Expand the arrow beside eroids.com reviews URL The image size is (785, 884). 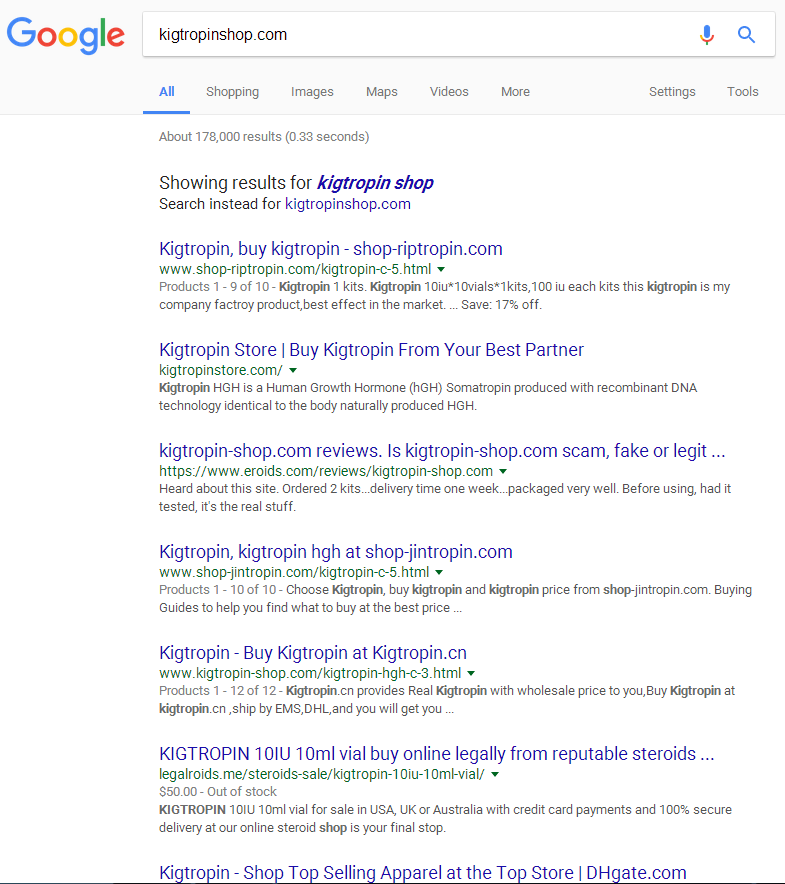pos(503,471)
